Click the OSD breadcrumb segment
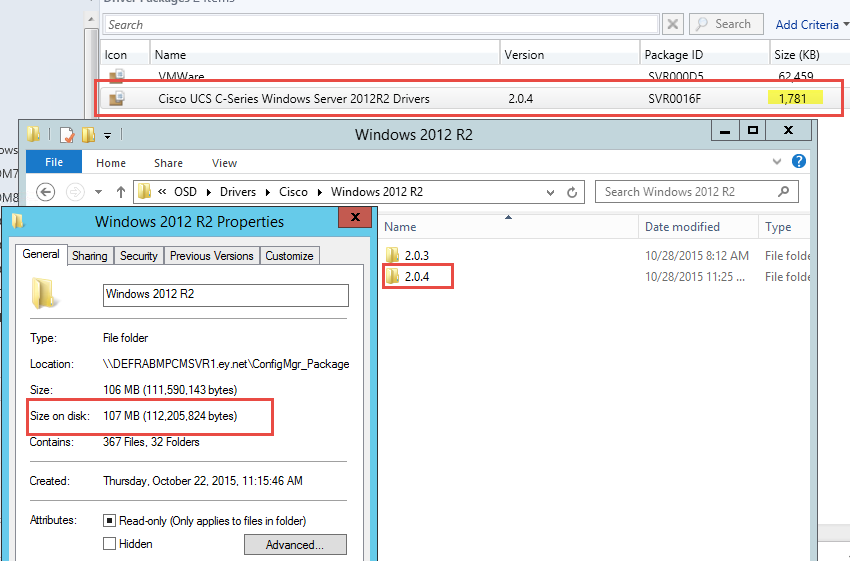The width and height of the screenshot is (850, 561). pos(185,192)
